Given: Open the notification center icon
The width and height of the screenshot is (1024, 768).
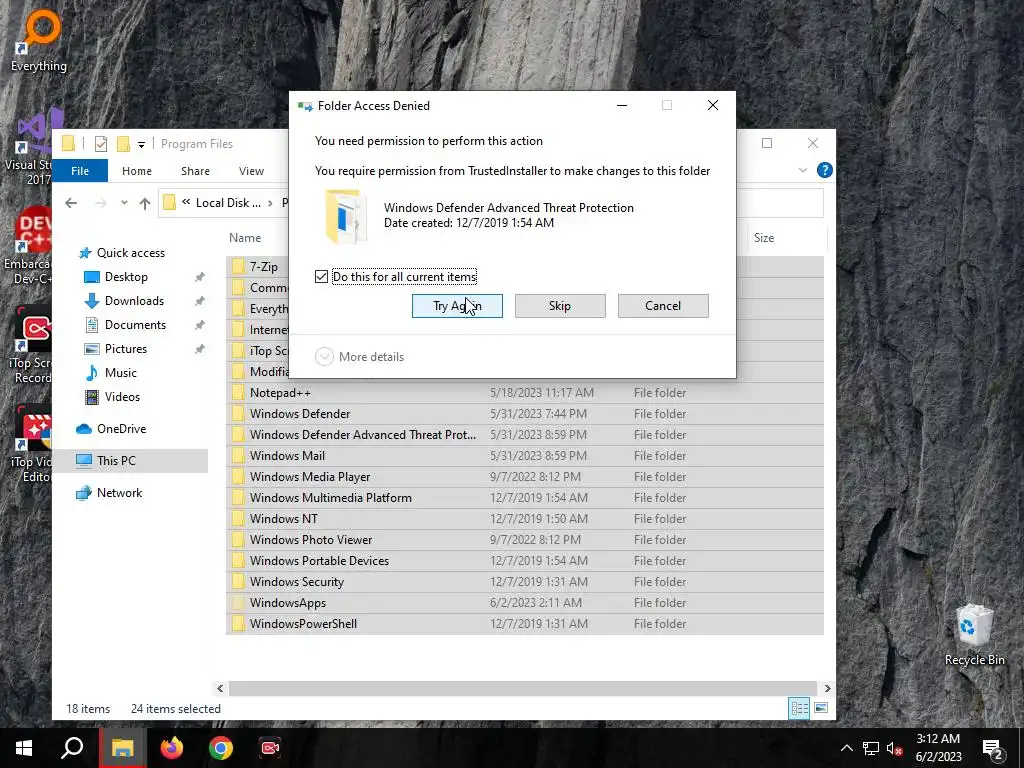Looking at the screenshot, I should coord(992,749).
